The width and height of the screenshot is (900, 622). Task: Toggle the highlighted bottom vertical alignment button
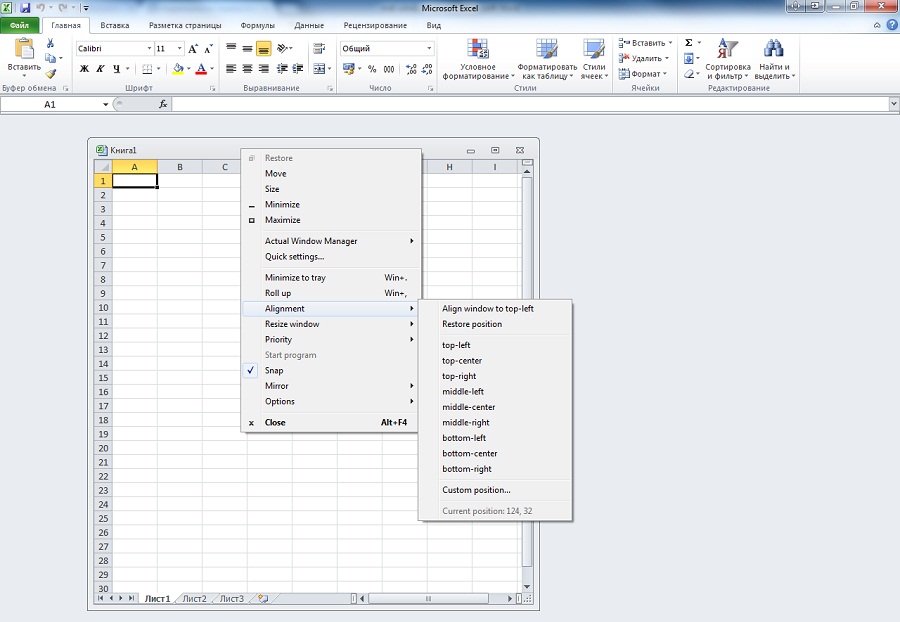point(263,49)
